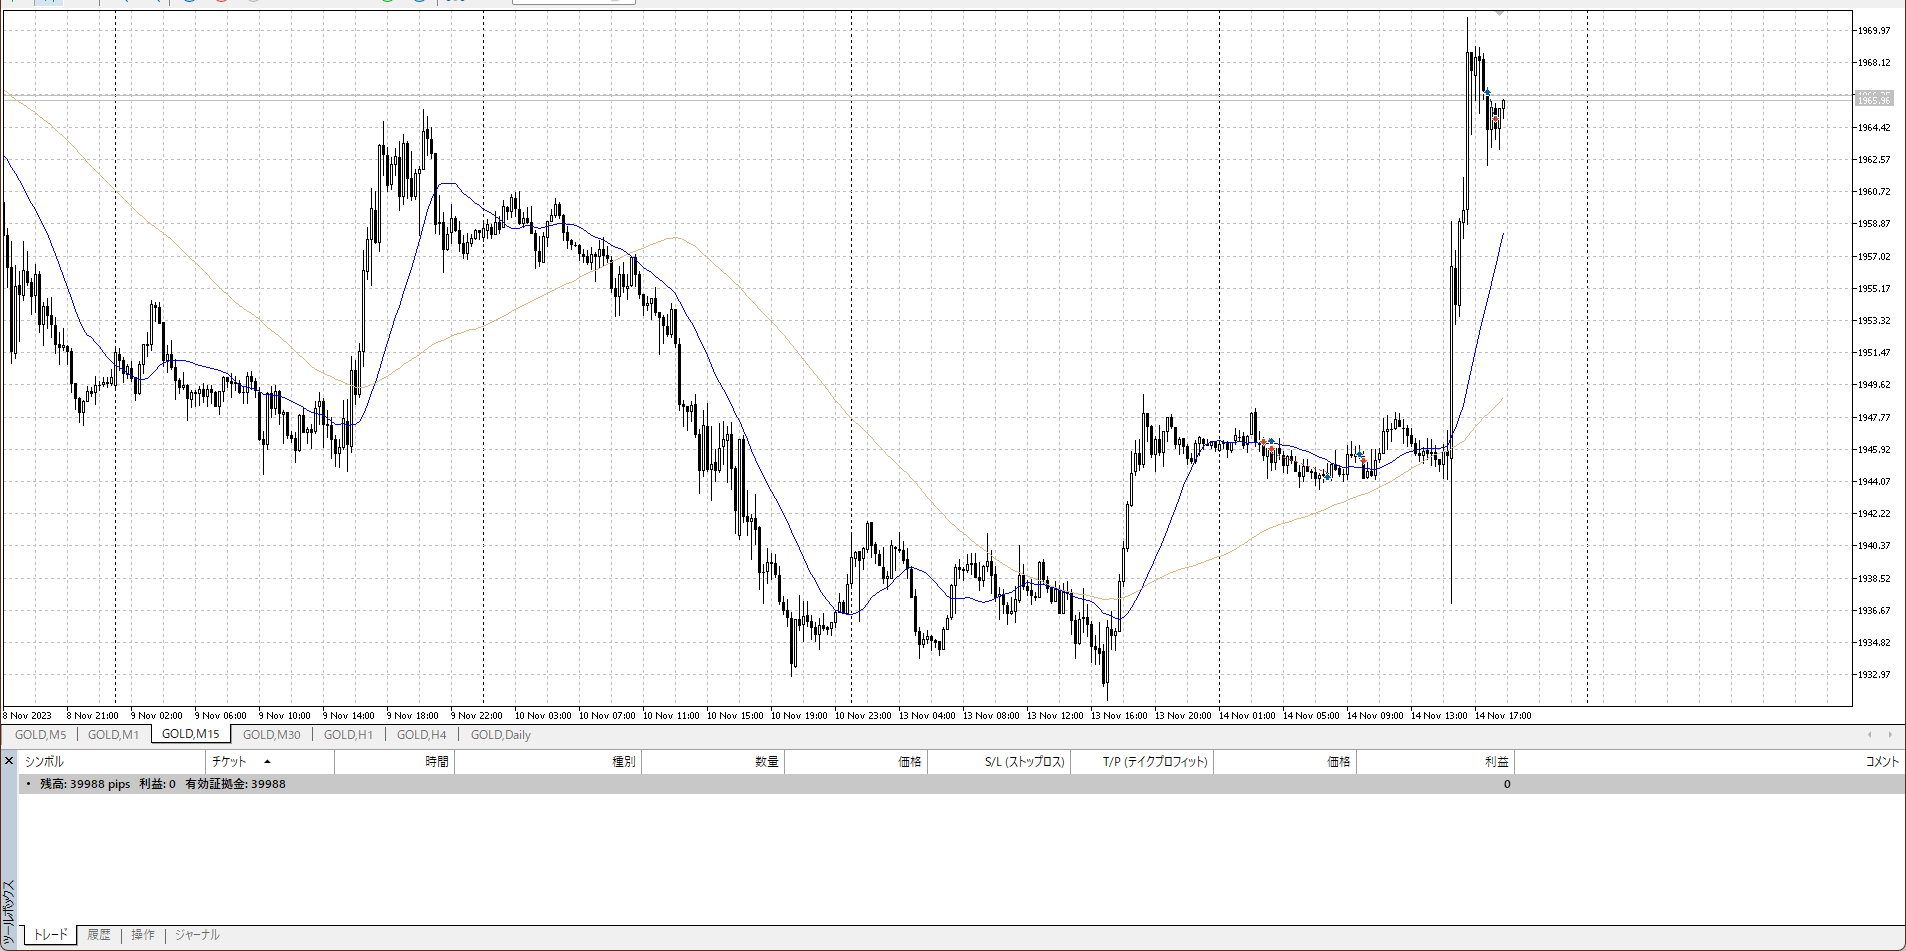
Task: Click the sort arrow in チケット column
Action: 267,762
